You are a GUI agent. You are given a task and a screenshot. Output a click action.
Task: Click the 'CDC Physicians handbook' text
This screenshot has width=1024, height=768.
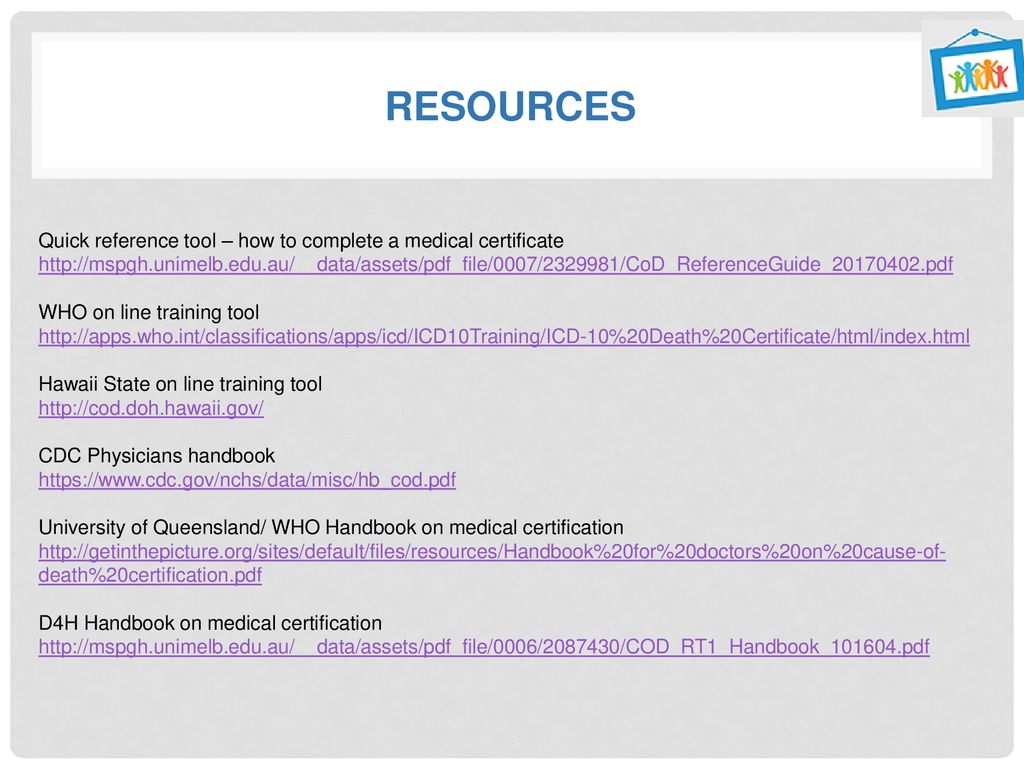click(157, 456)
